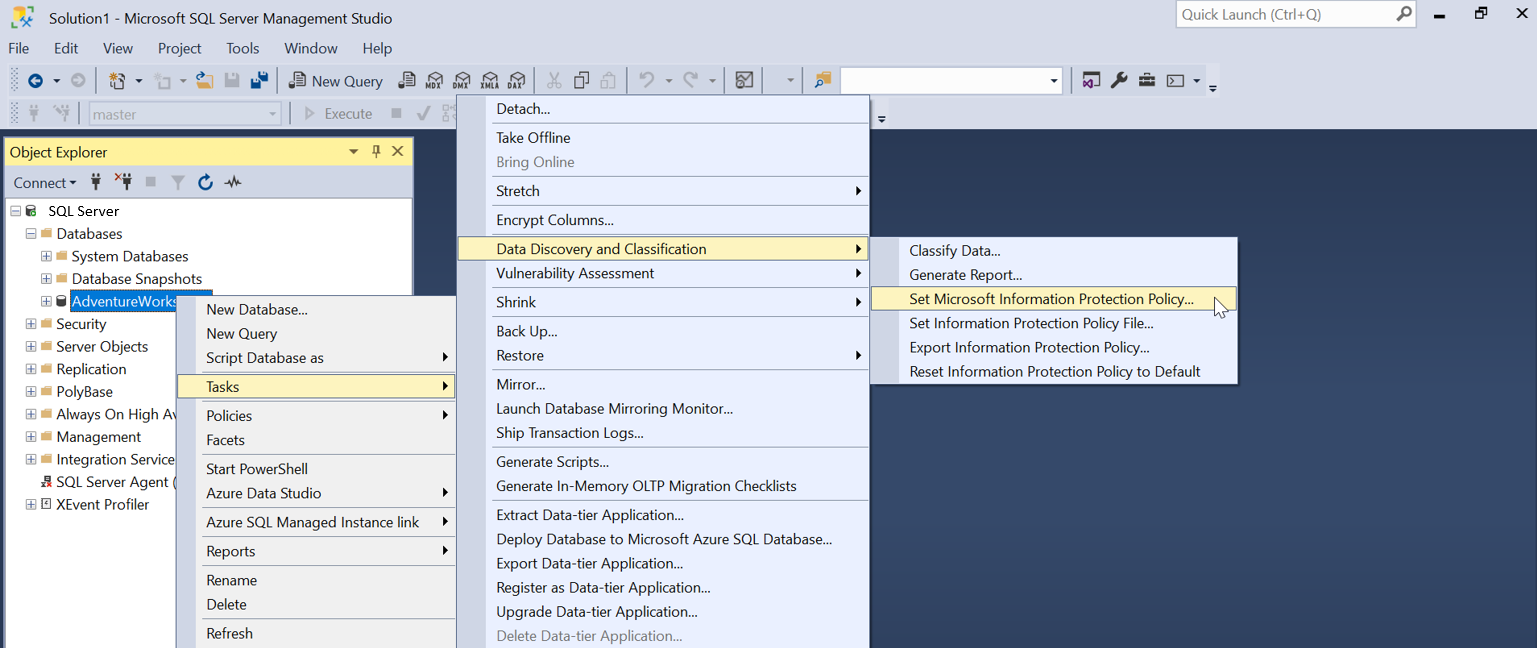Refresh the Object Explorer tree
This screenshot has height=648, width=1537.
(205, 182)
